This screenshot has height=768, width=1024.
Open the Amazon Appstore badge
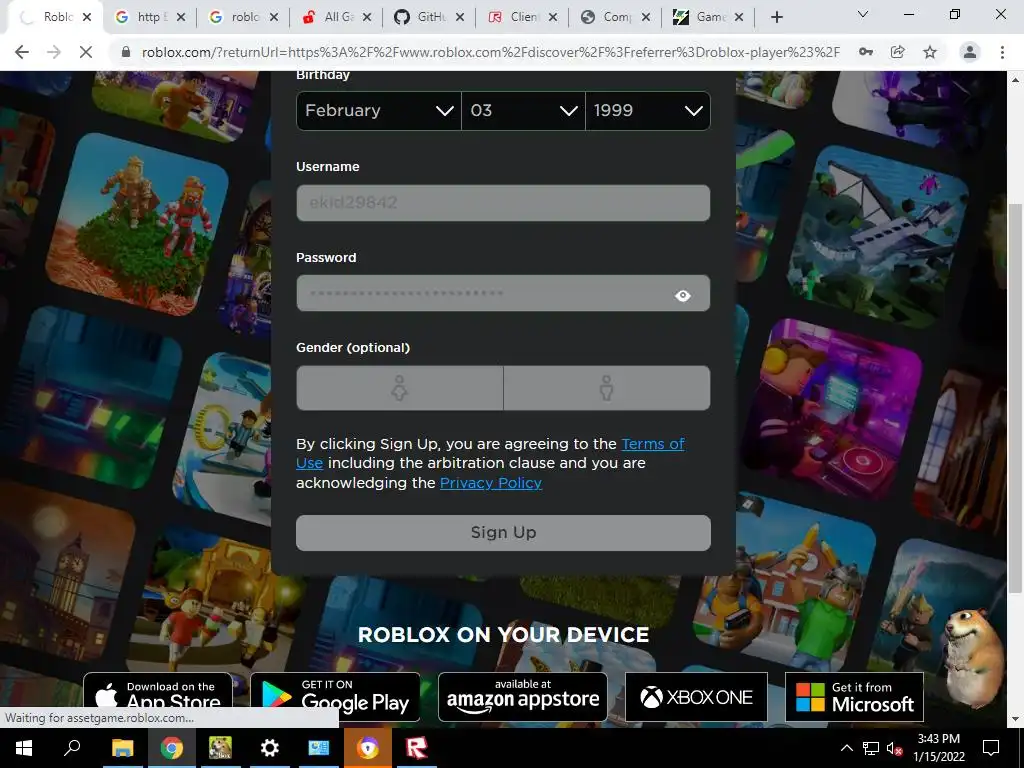coord(522,697)
